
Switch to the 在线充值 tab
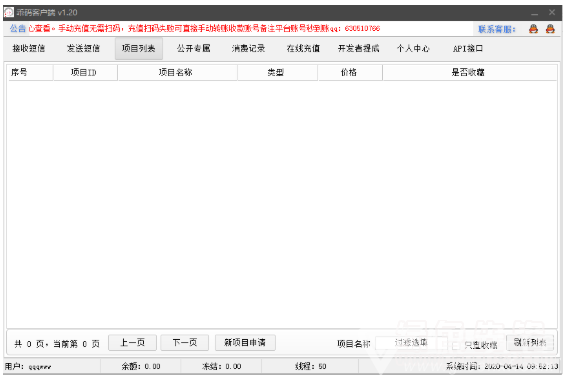(x=303, y=48)
